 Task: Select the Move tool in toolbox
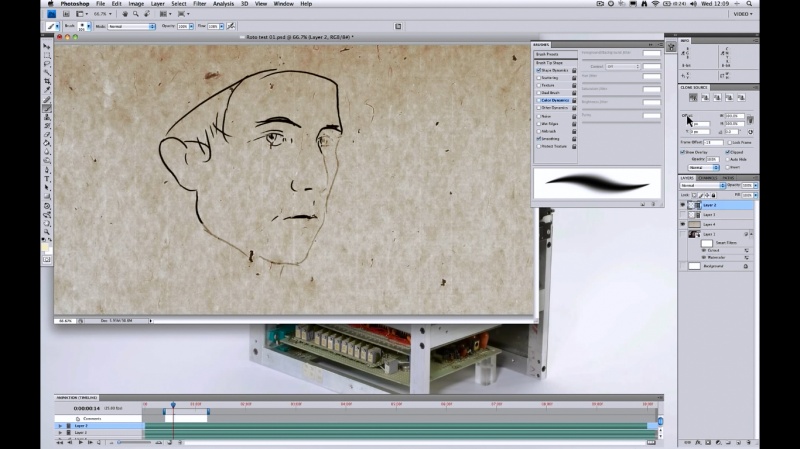coord(47,46)
